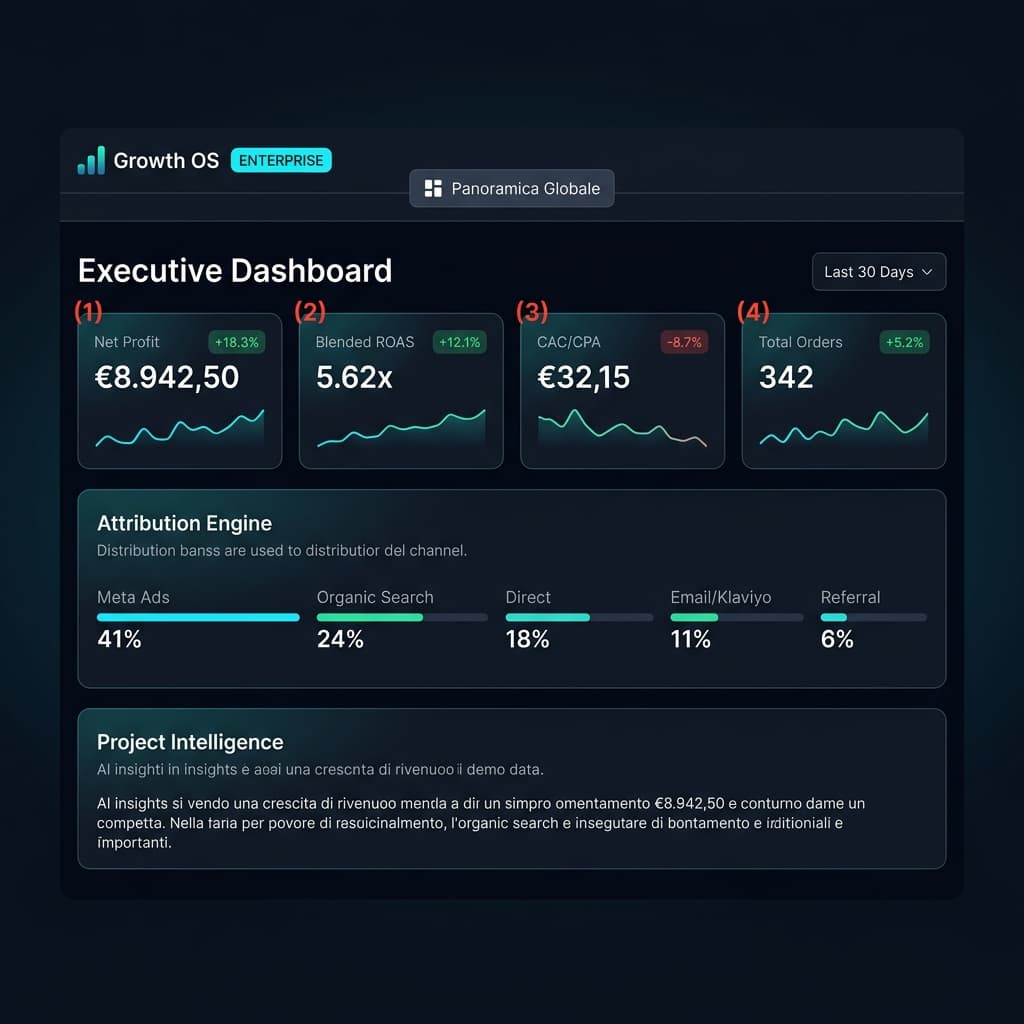Click the 11% attribution value
1024x1024 pixels.
[690, 639]
